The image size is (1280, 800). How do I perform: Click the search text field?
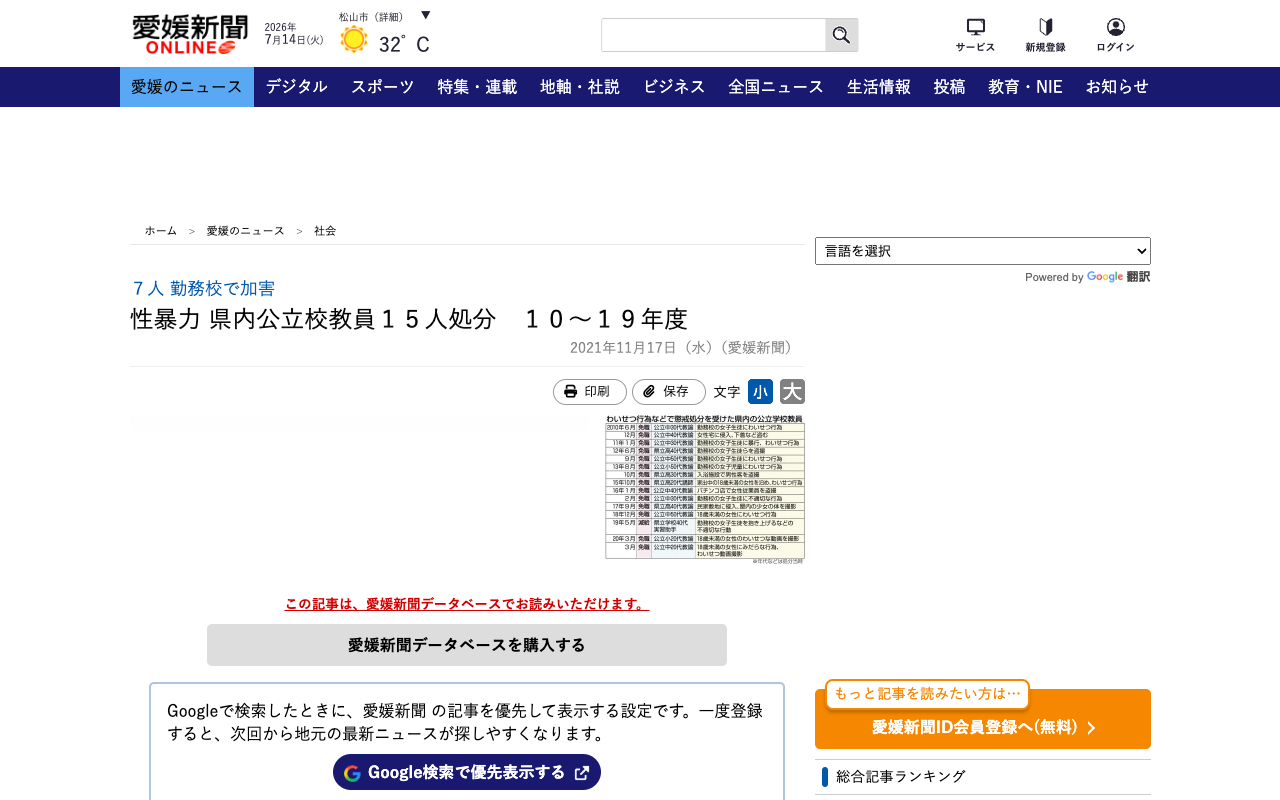point(713,35)
